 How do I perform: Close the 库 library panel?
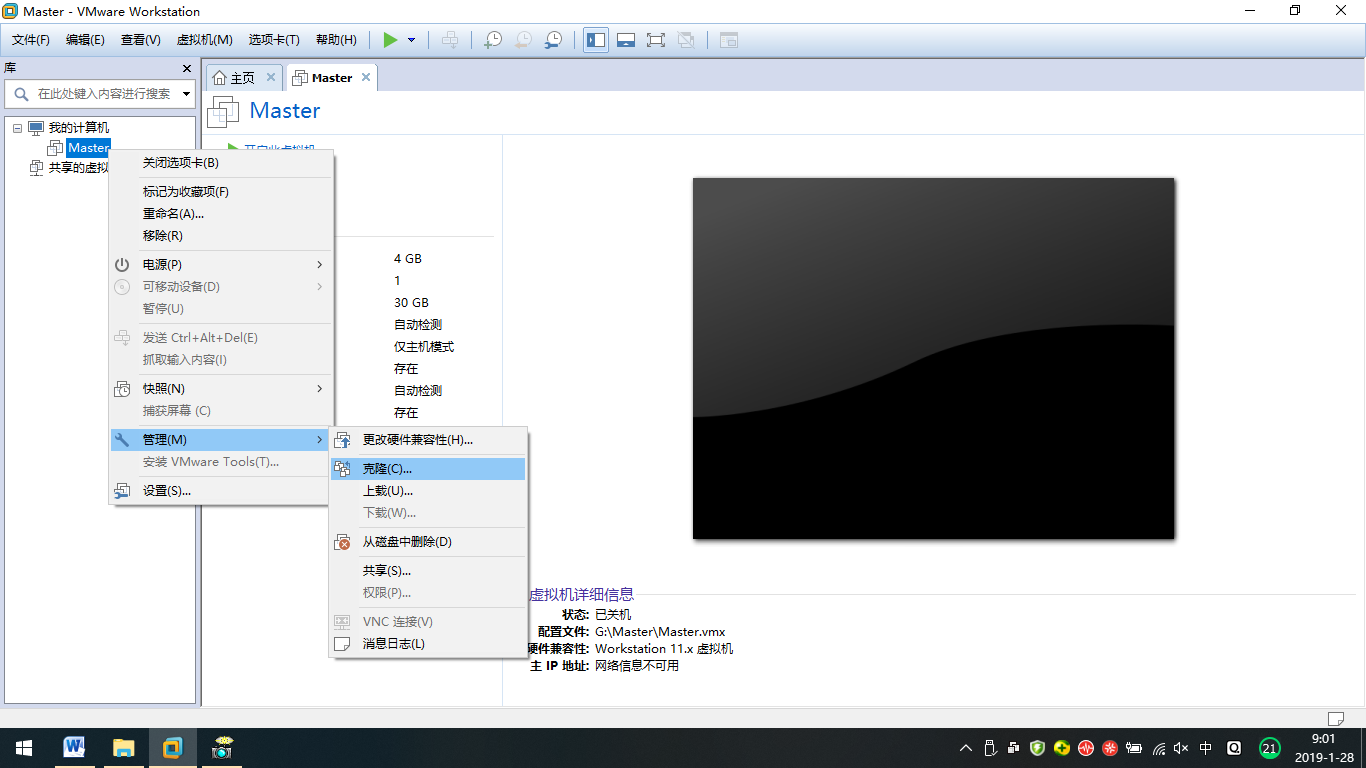coord(186,68)
